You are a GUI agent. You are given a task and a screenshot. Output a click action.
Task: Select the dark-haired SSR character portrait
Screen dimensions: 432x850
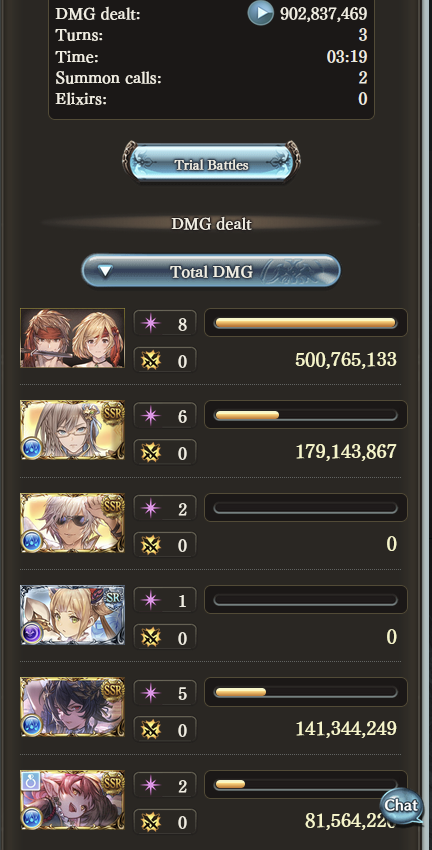coord(73,707)
